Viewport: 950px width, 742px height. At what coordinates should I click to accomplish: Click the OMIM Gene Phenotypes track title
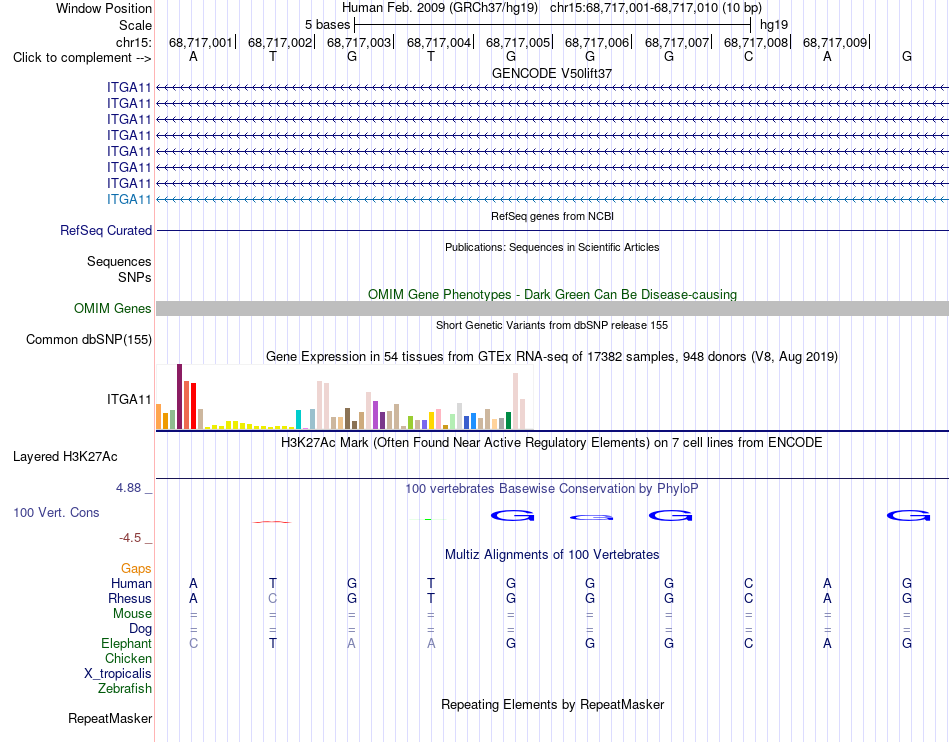tap(552, 294)
